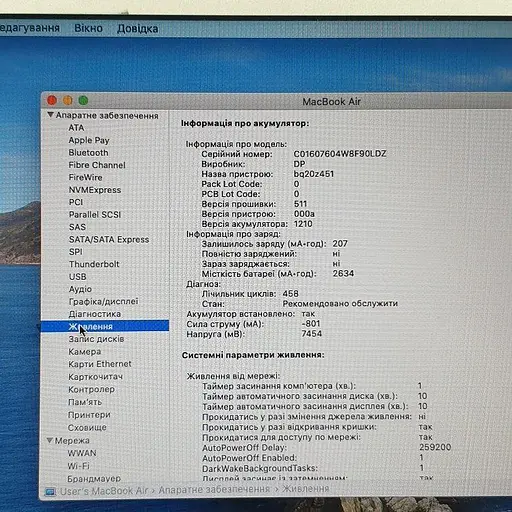
Task: Click the MacBook Air window title
Action: click(331, 102)
